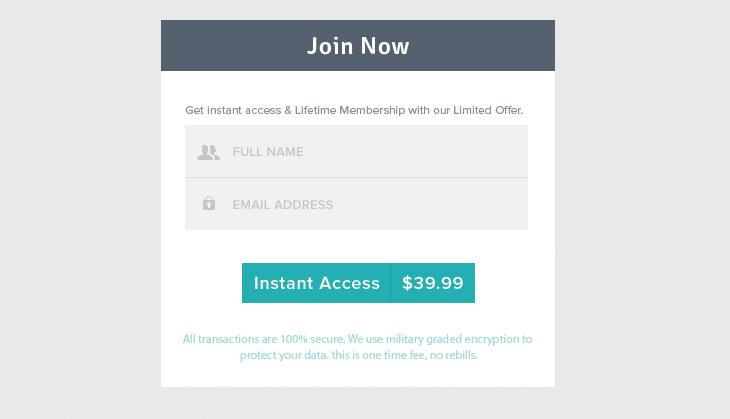The width and height of the screenshot is (730, 419).
Task: Click the 'All transactions are 100% secure' text
Action: (x=264, y=339)
